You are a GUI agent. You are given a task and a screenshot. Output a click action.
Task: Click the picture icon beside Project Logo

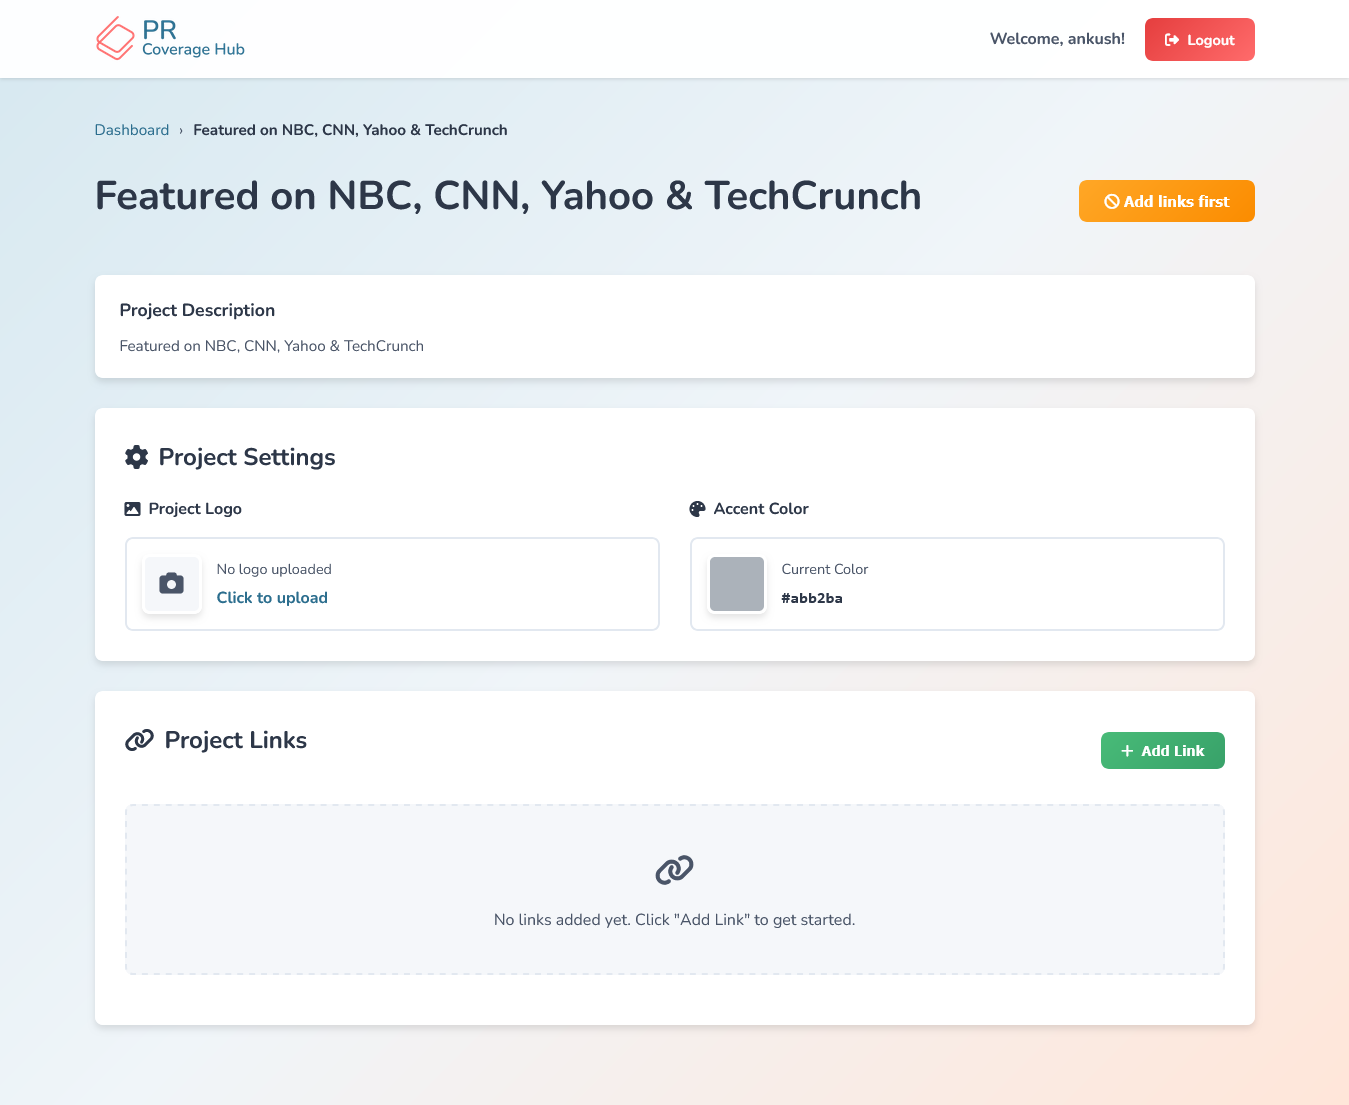[132, 509]
